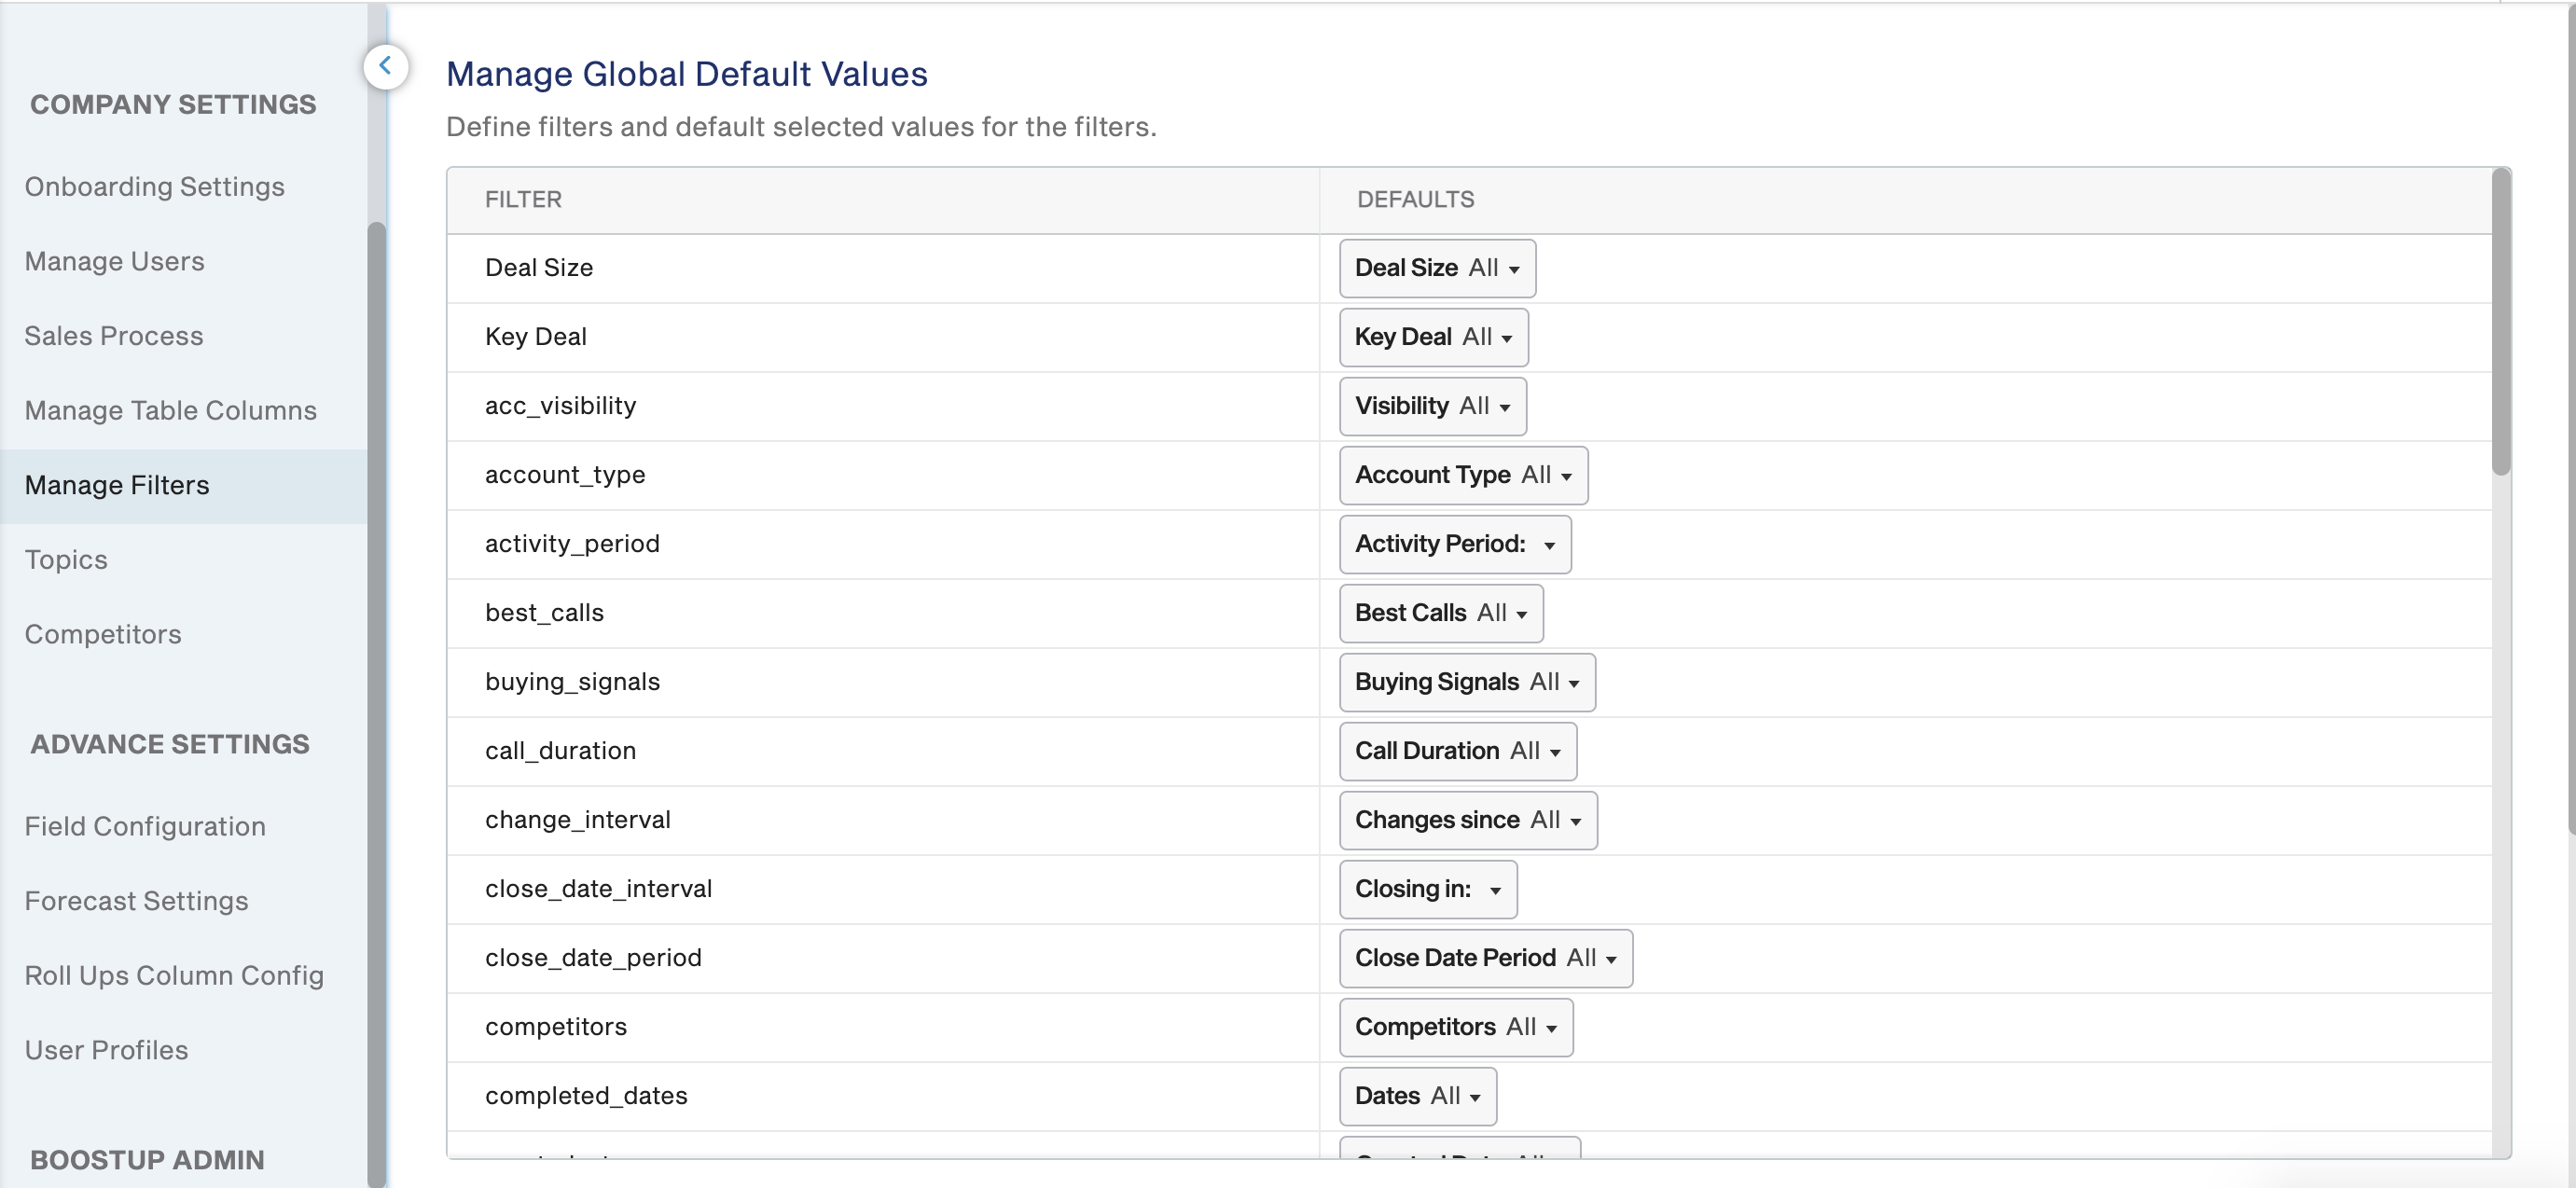Expand the Close Date Period dropdown
The image size is (2576, 1188).
pyautogui.click(x=1486, y=958)
